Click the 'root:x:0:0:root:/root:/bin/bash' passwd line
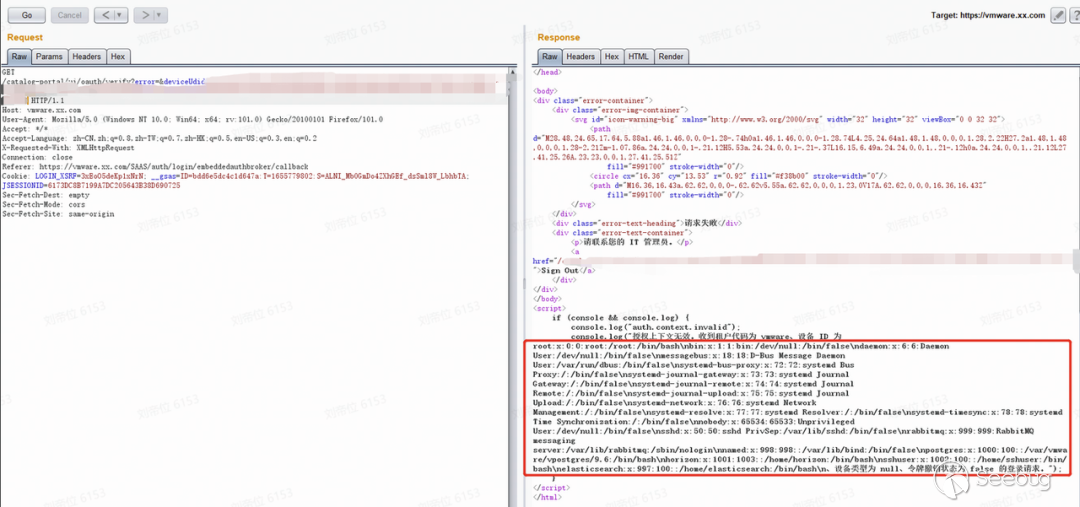The height and width of the screenshot is (507, 1080). pyautogui.click(x=741, y=346)
